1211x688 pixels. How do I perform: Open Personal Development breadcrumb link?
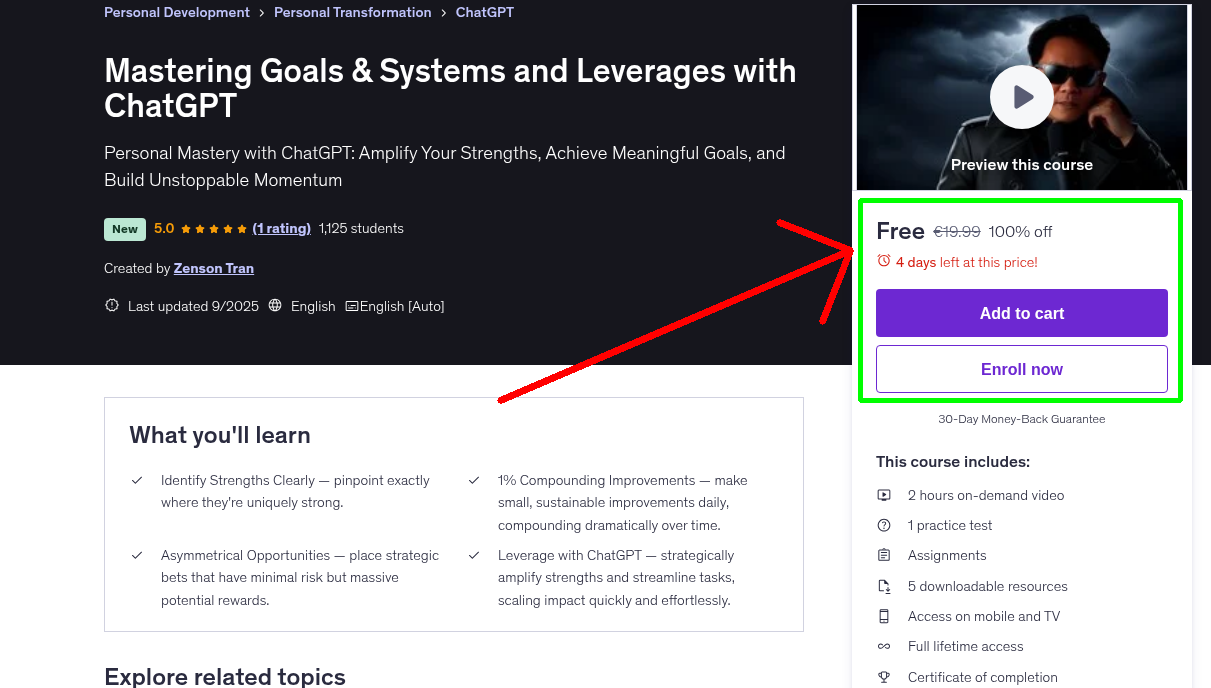pos(177,13)
